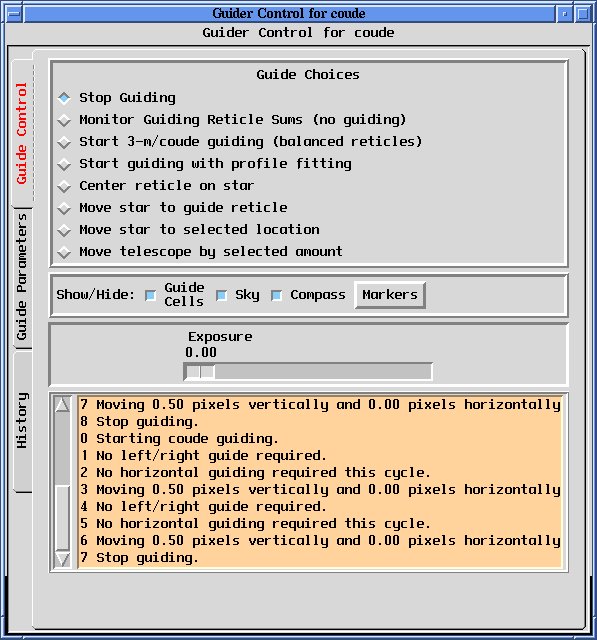
Task: Minimize the Guider Control window
Action: click(565, 14)
